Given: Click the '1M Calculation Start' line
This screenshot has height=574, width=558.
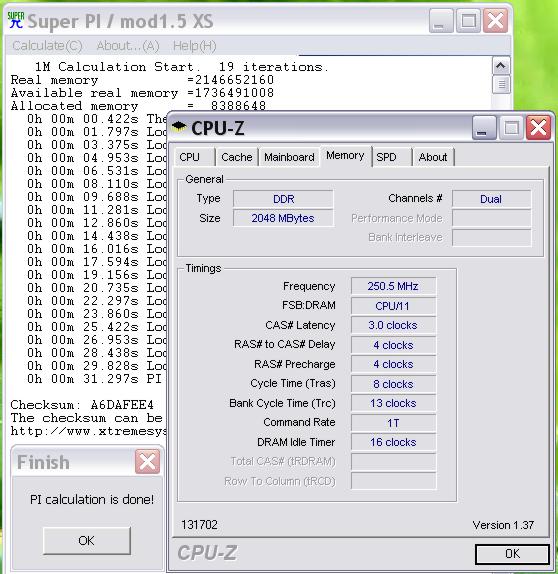Looking at the screenshot, I should 182,67.
